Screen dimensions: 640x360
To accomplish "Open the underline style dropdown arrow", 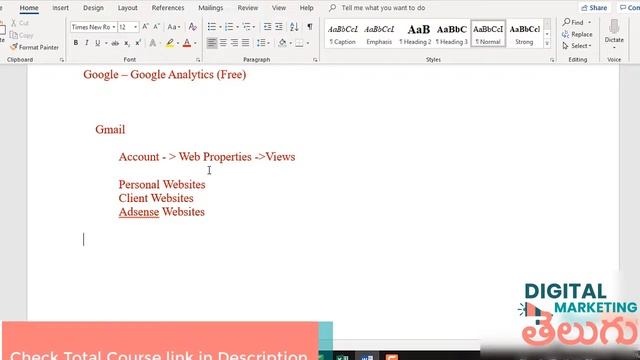I will pos(106,43).
